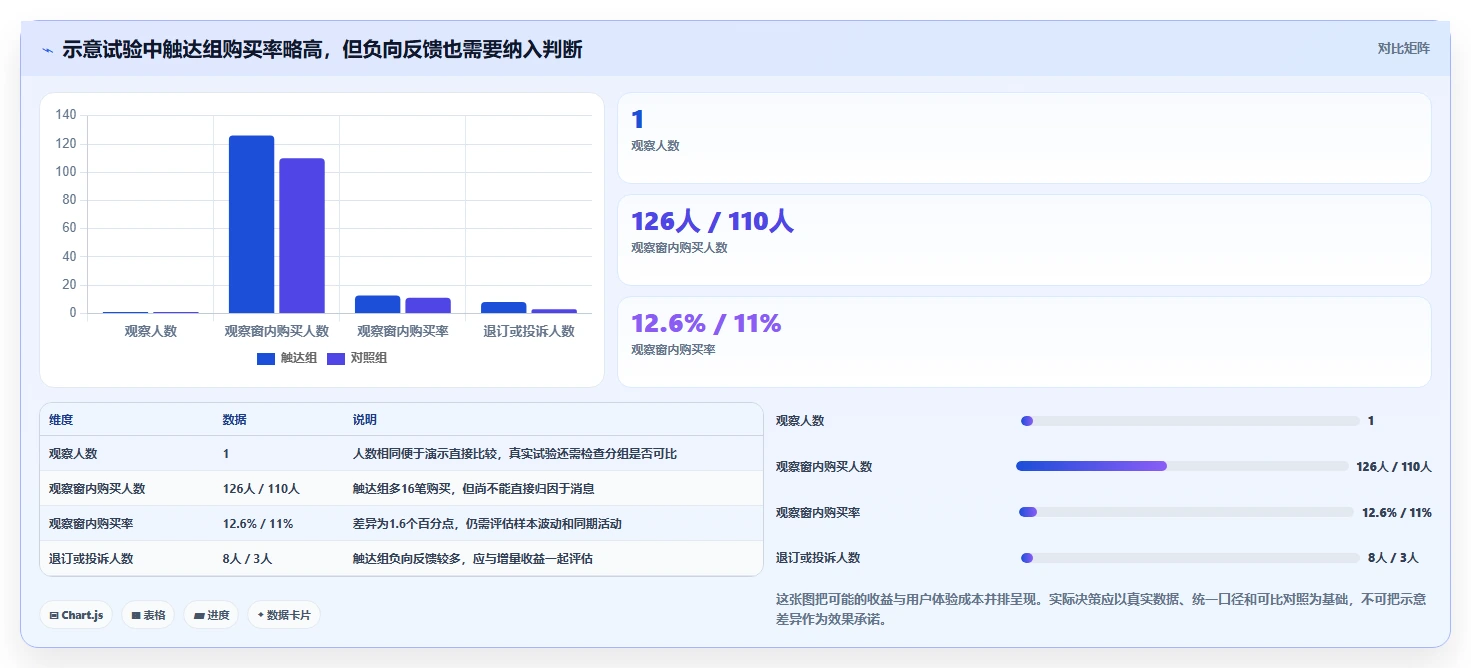Click the 退订或投诉人数 progress bar
The width and height of the screenshot is (1471, 668).
point(1190,558)
